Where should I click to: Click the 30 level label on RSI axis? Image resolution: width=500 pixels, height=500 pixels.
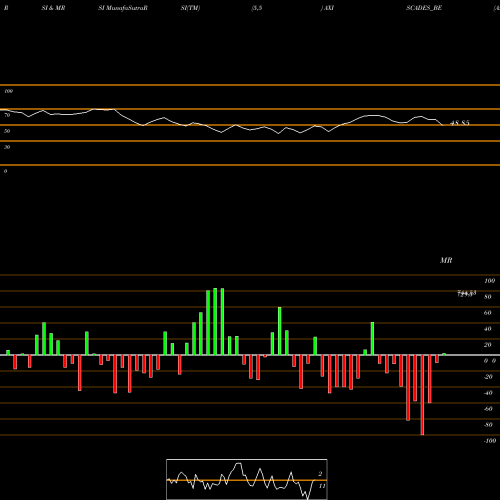tap(7, 147)
